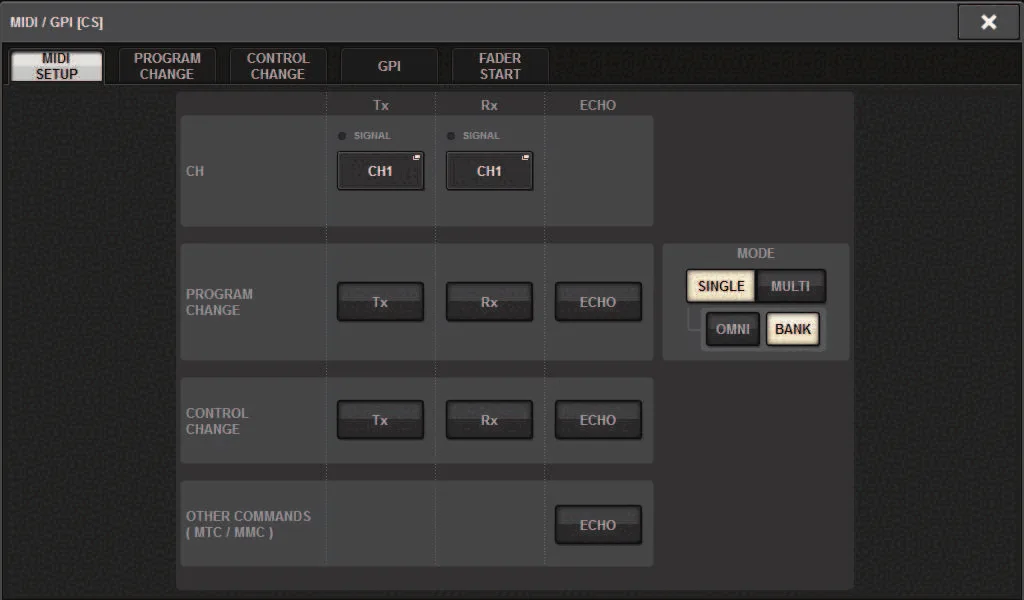The width and height of the screenshot is (1024, 600).
Task: Select MULTI mode
Action: 790,286
